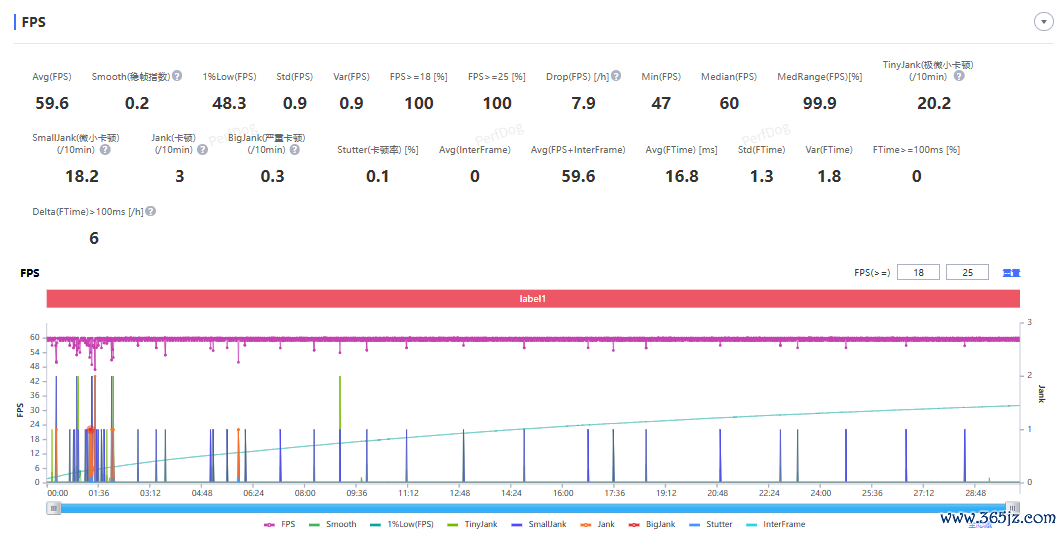Toggle Smooth series in chart legend
1063x533 pixels.
point(332,524)
